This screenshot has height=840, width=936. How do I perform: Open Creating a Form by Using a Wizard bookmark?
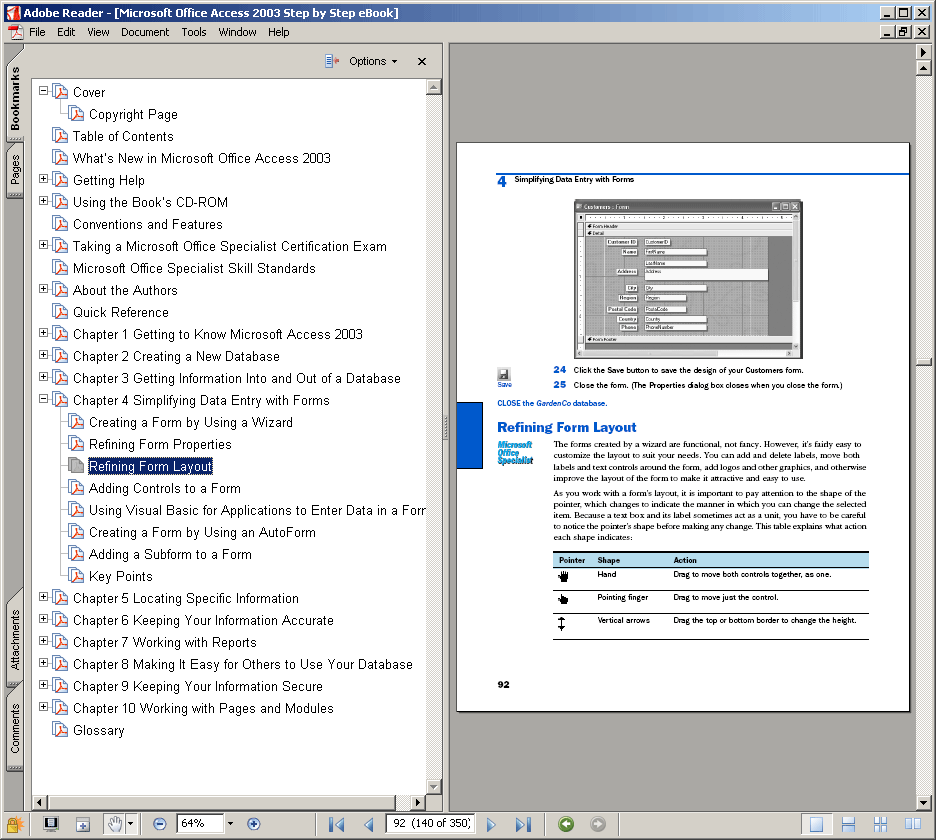[x=191, y=422]
